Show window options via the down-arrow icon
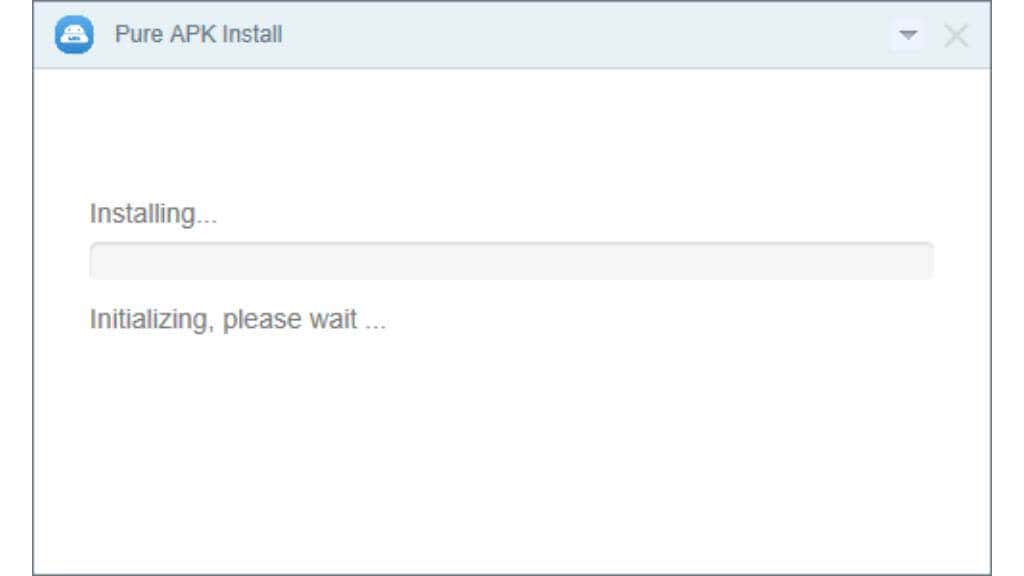This screenshot has height=576, width=1024. click(x=908, y=35)
